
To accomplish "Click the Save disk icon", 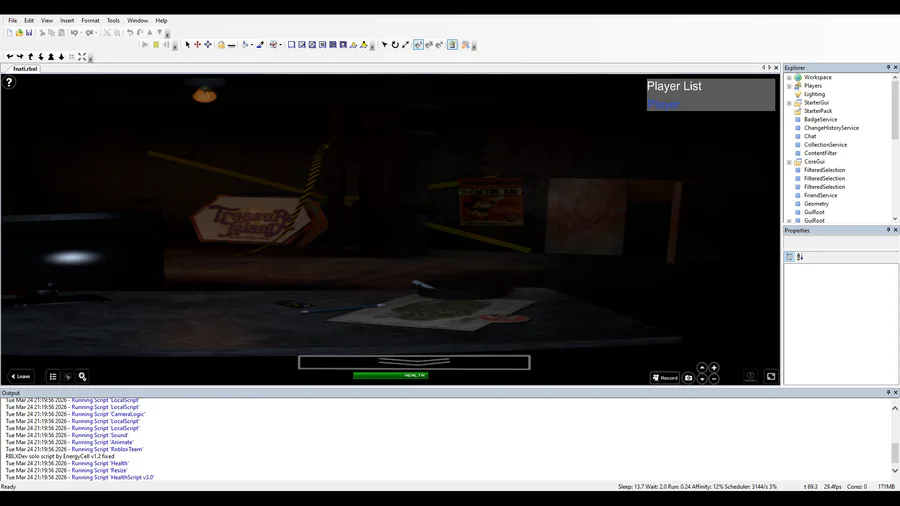I will pos(29,33).
